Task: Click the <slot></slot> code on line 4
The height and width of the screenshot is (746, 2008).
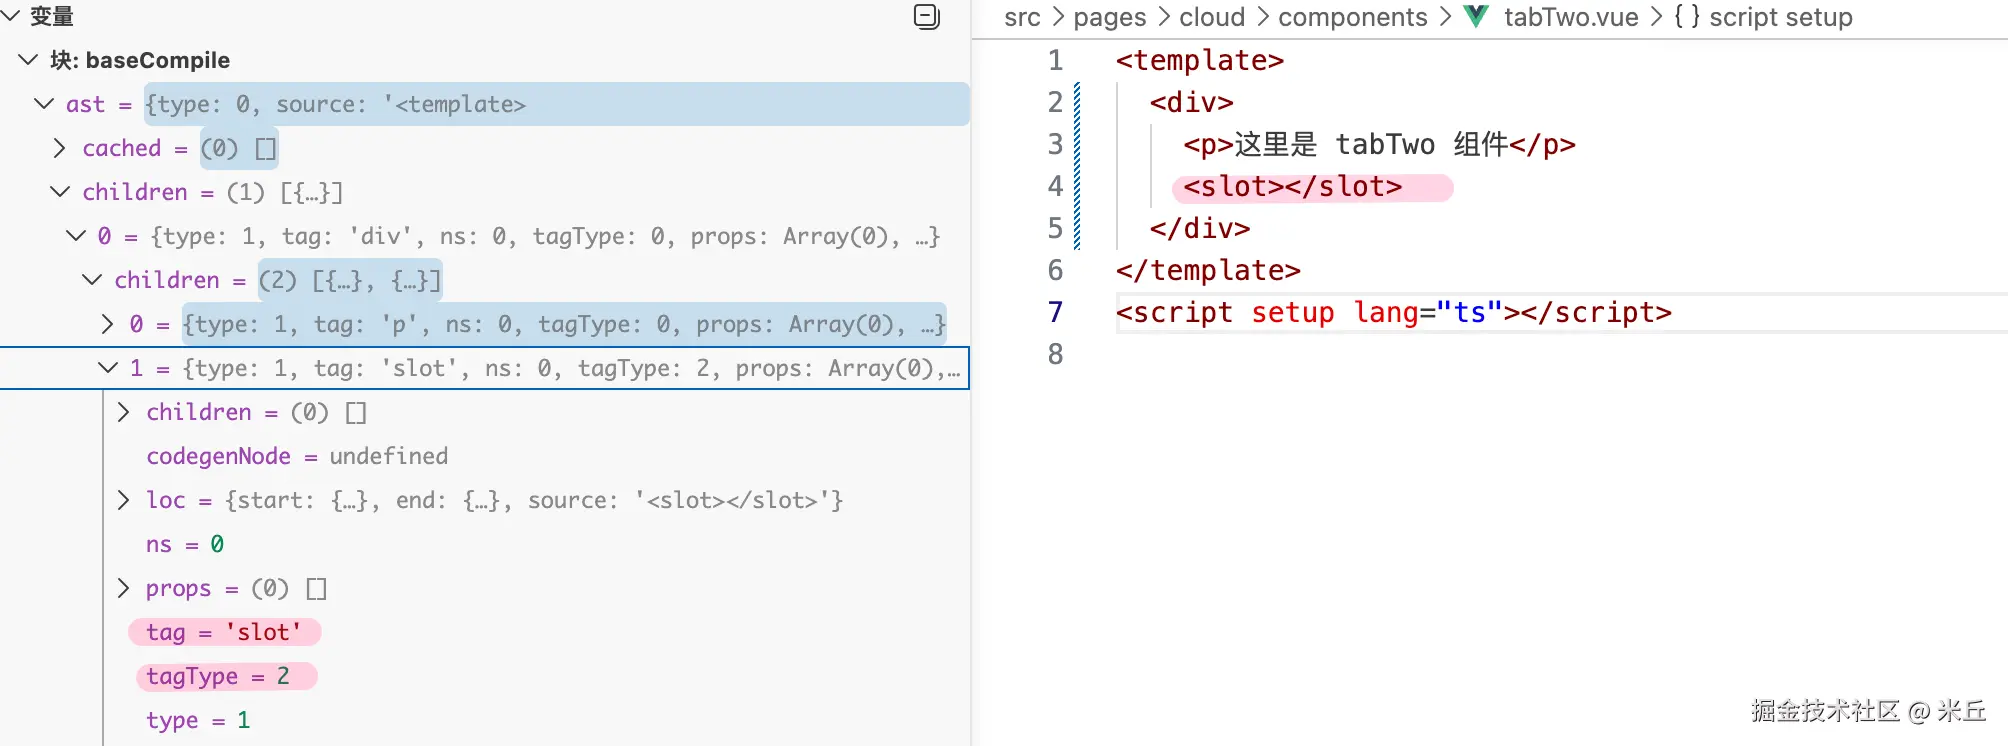Action: 1292,187
